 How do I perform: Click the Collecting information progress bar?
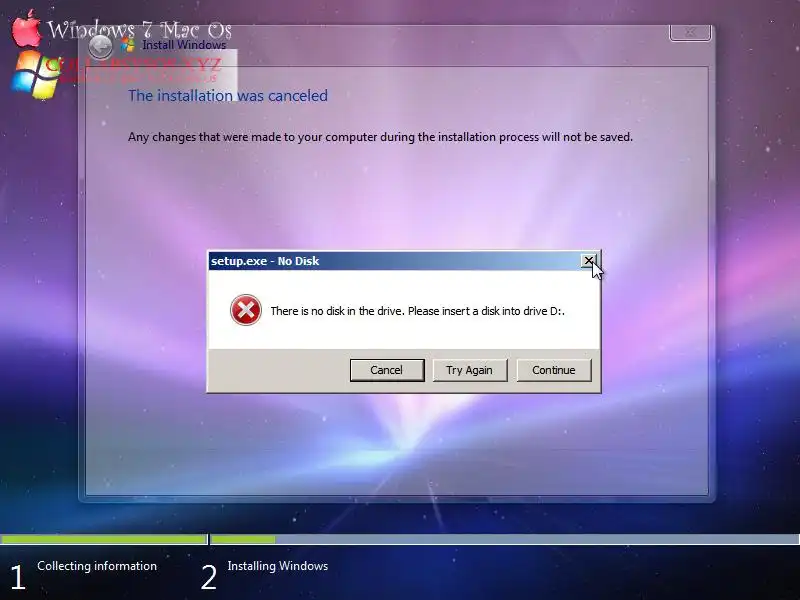(x=104, y=539)
